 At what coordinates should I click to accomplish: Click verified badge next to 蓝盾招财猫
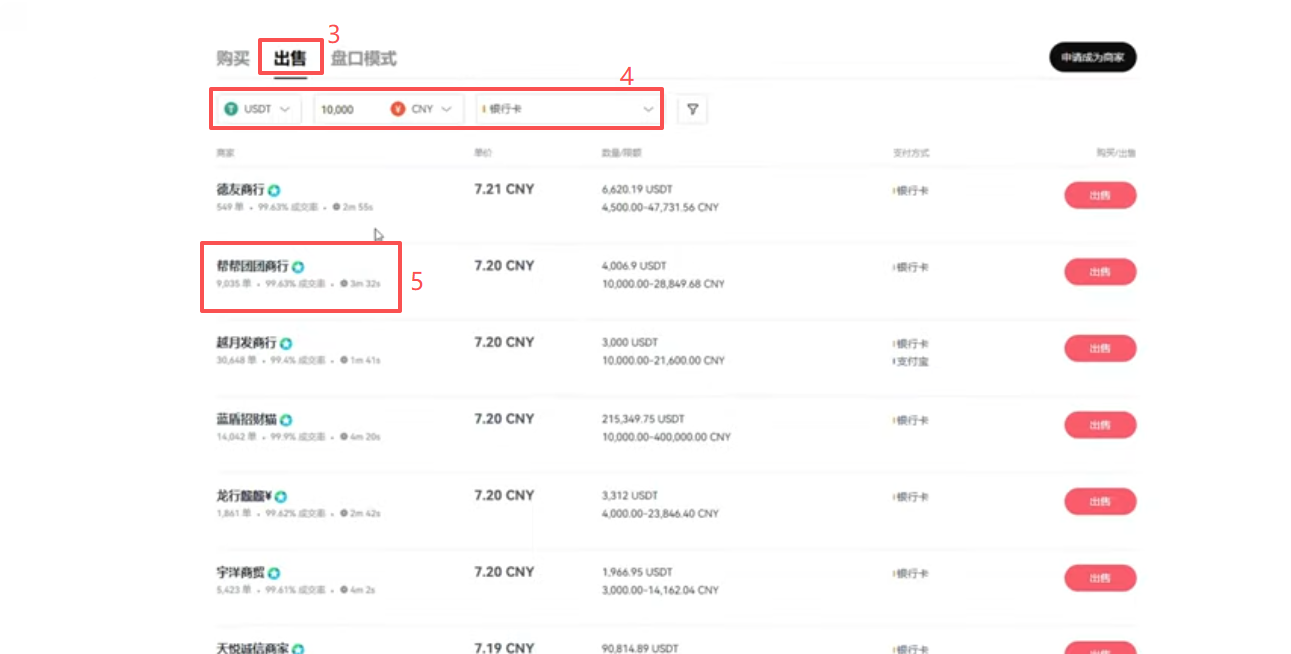point(286,420)
